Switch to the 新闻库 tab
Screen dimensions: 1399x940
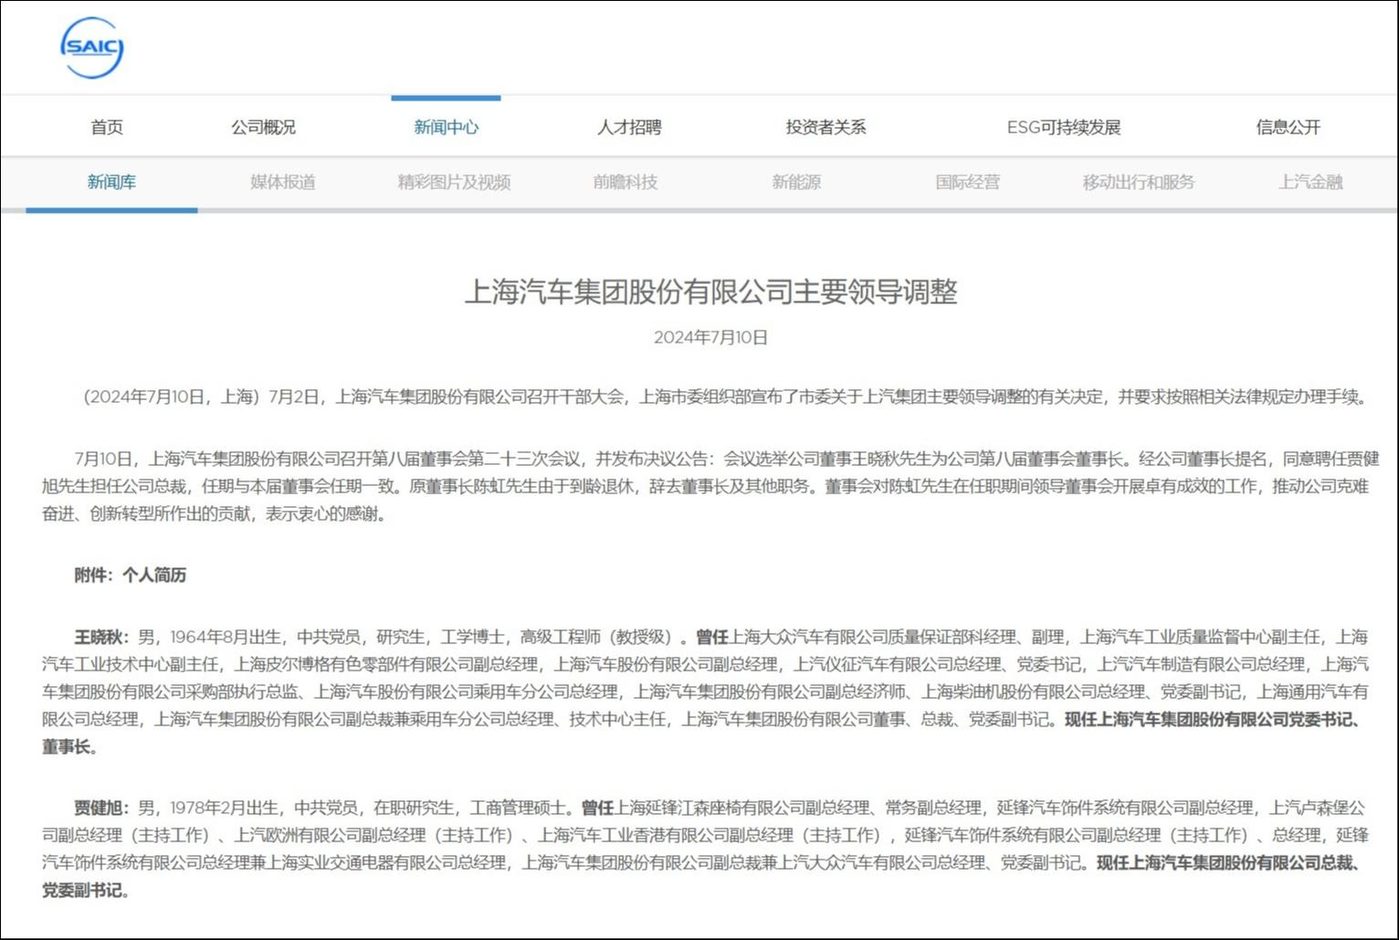pyautogui.click(x=112, y=183)
